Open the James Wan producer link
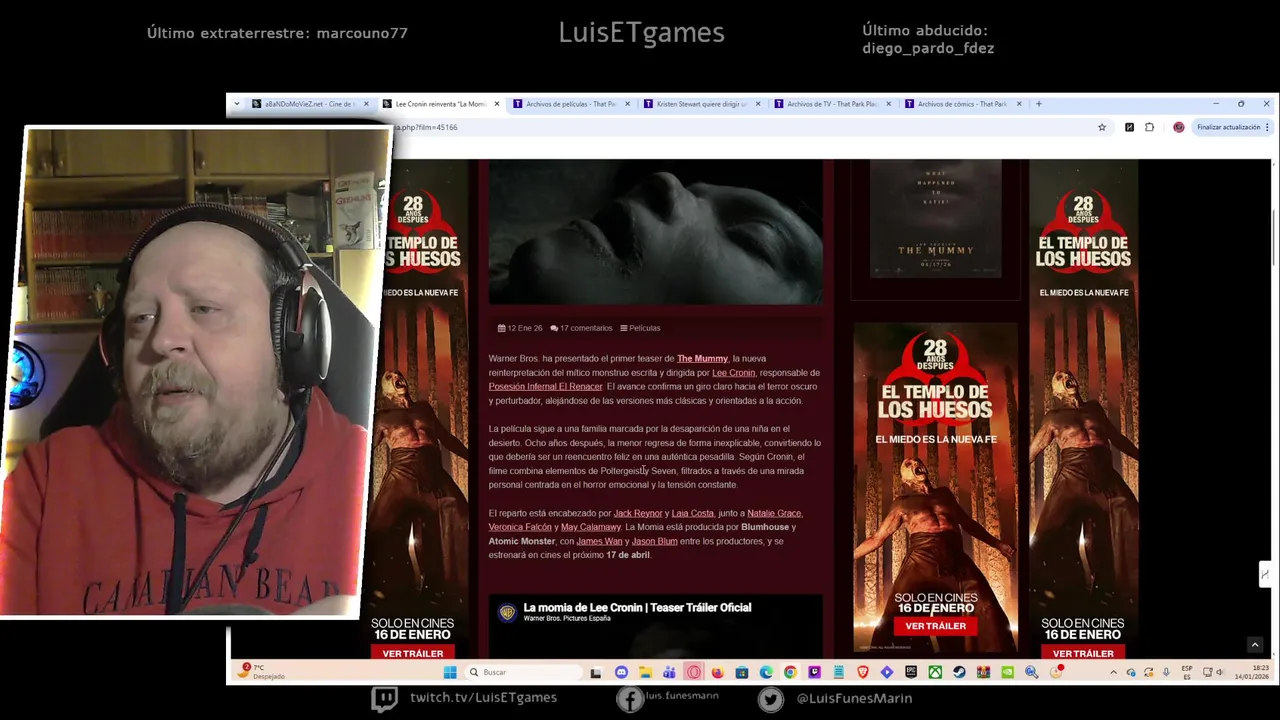This screenshot has width=1280, height=720. coord(599,541)
